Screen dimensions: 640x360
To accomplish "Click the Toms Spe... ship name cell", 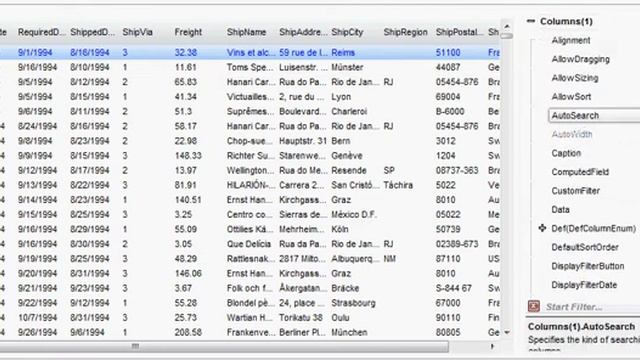I will point(250,67).
